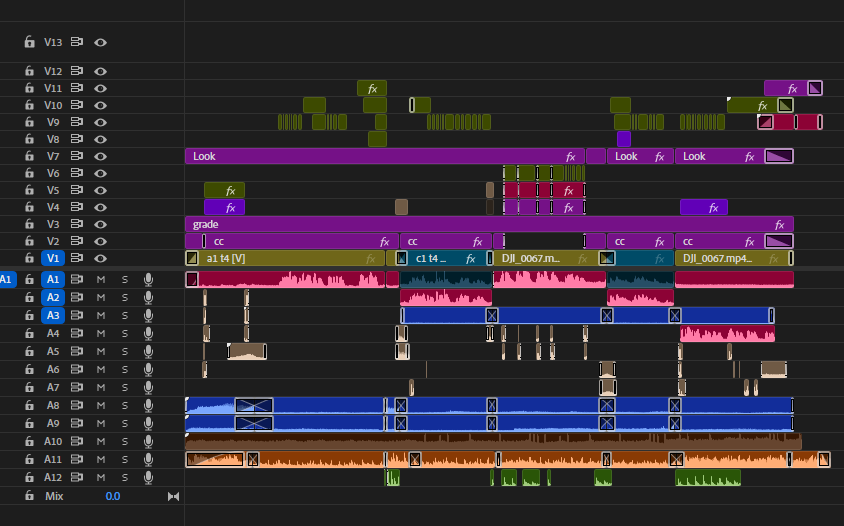Enable voice-over record on track A9
This screenshot has width=844, height=526.
(149, 424)
